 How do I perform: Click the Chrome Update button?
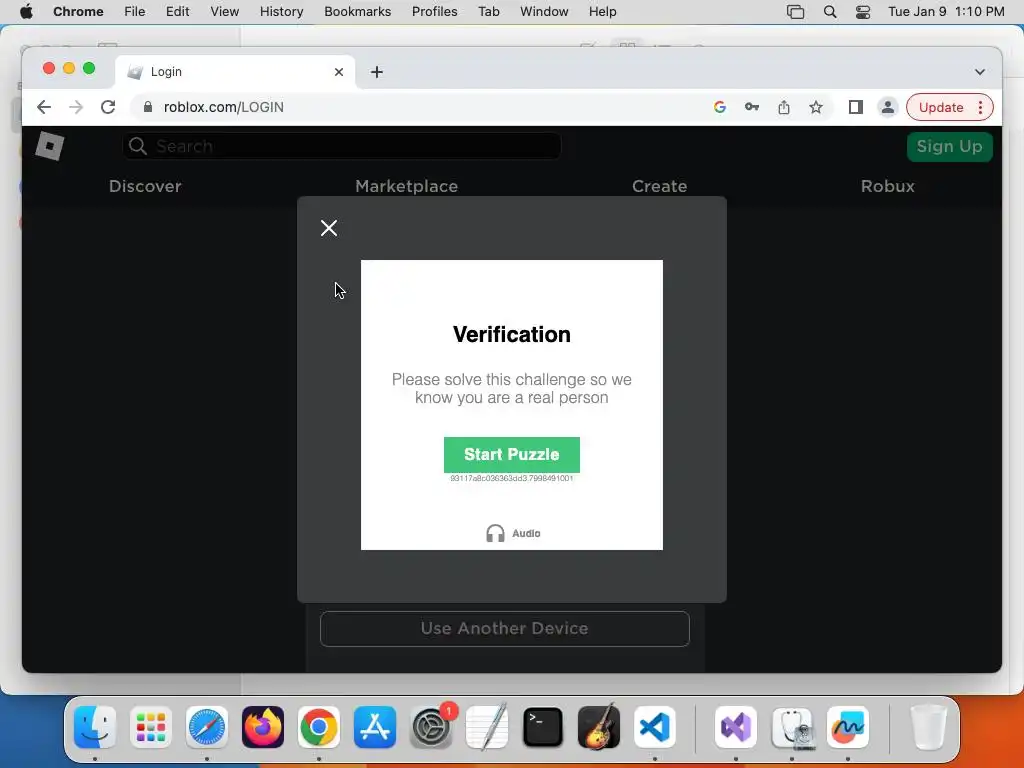(941, 107)
